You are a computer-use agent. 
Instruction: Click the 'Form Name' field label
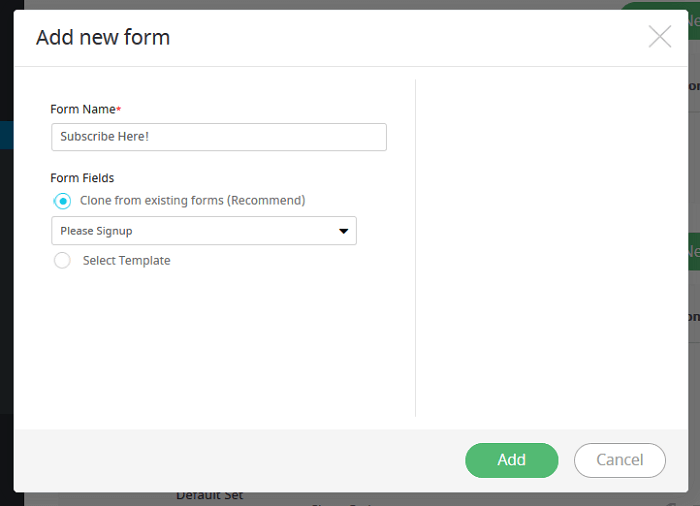click(x=83, y=109)
